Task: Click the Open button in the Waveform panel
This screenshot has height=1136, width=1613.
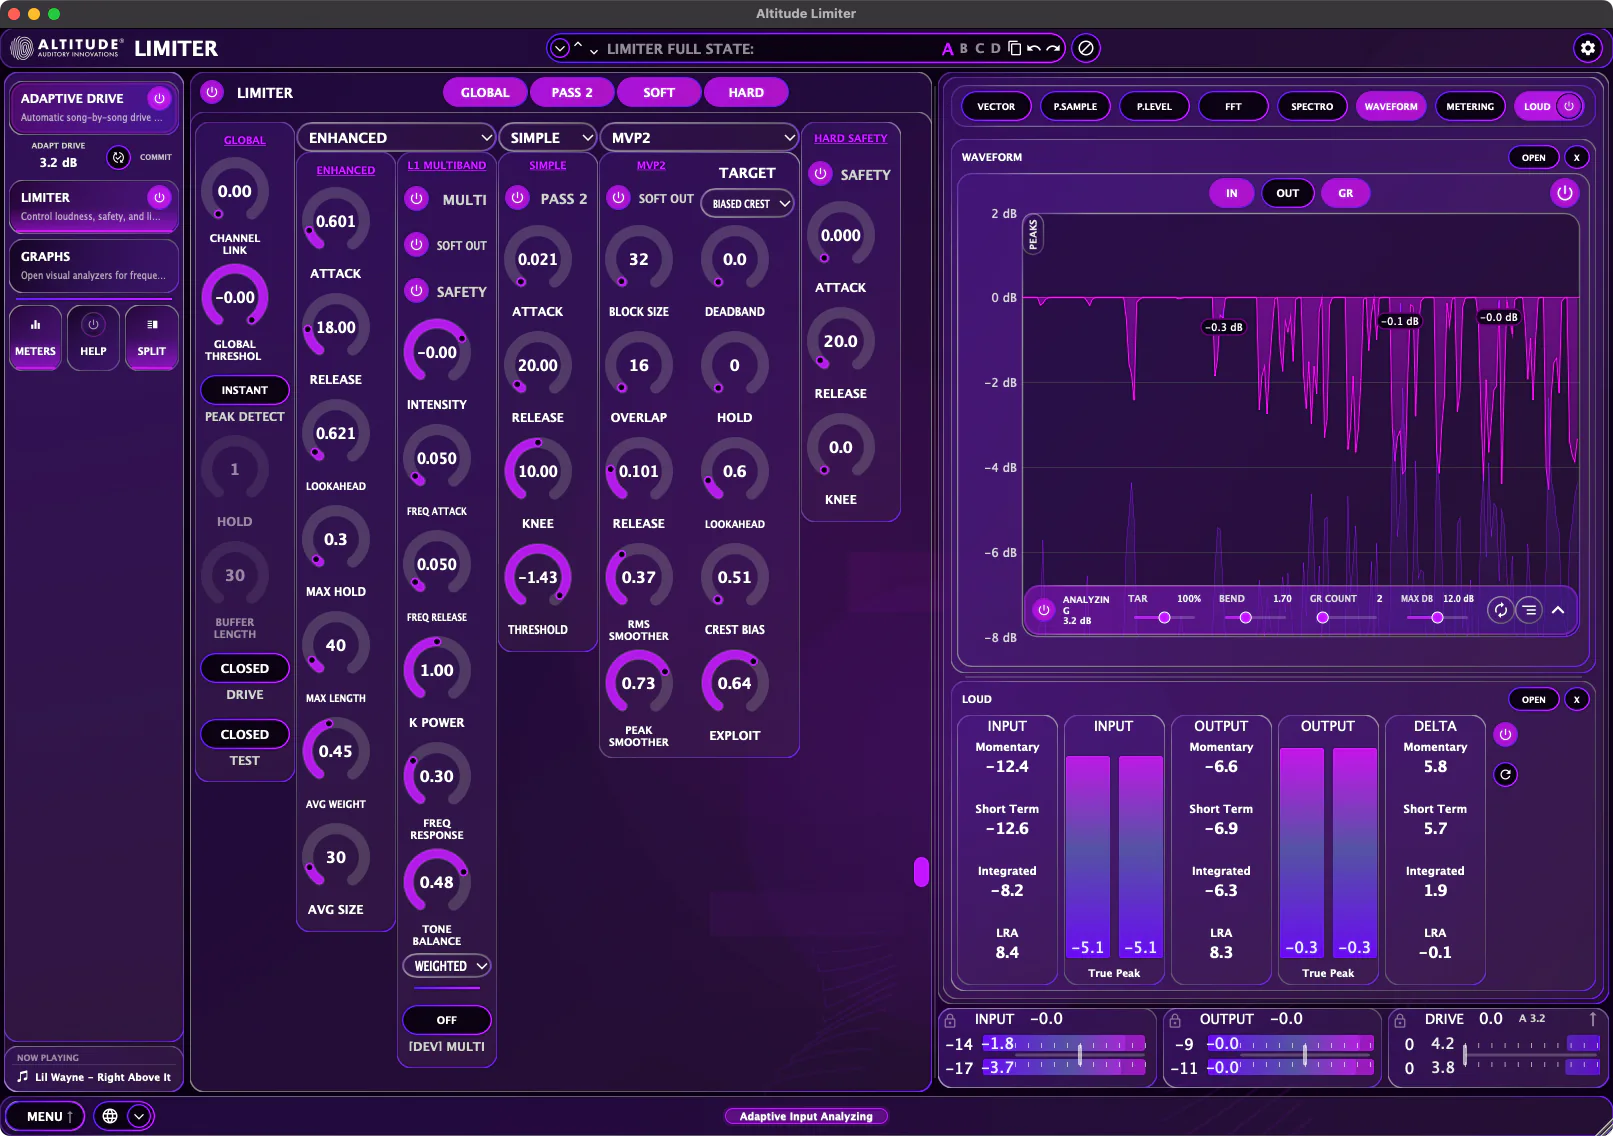Action: point(1533,157)
